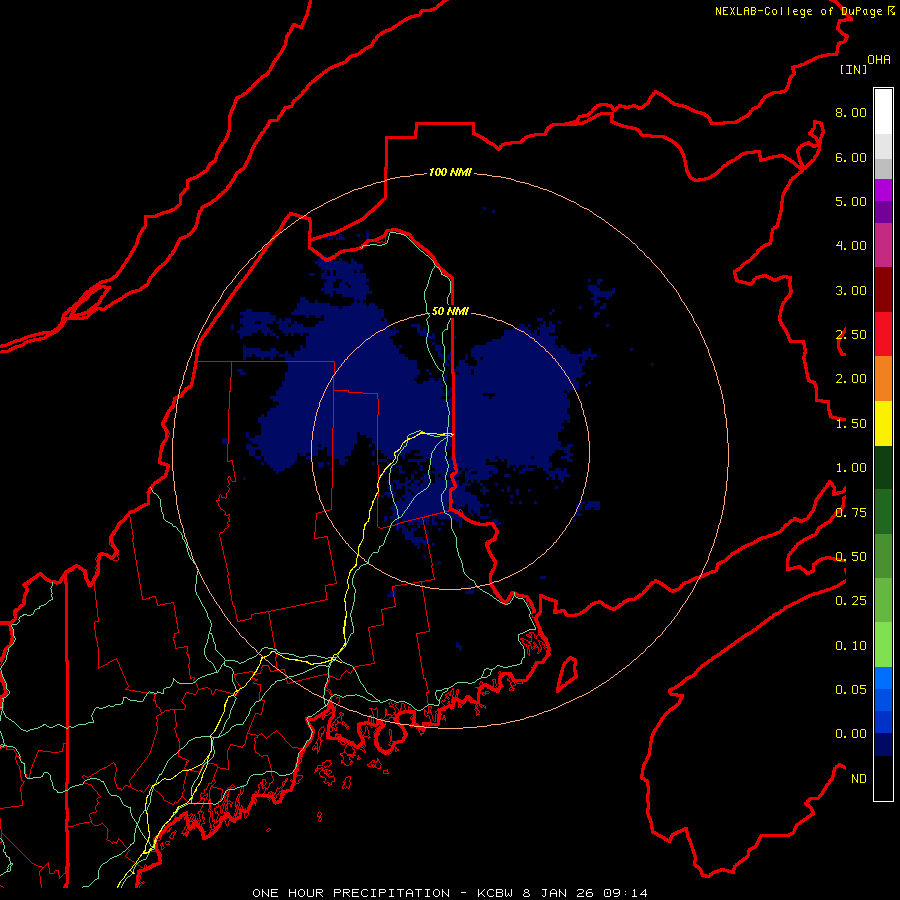
Task: Click the 5.00 legend value
Action: [851, 201]
